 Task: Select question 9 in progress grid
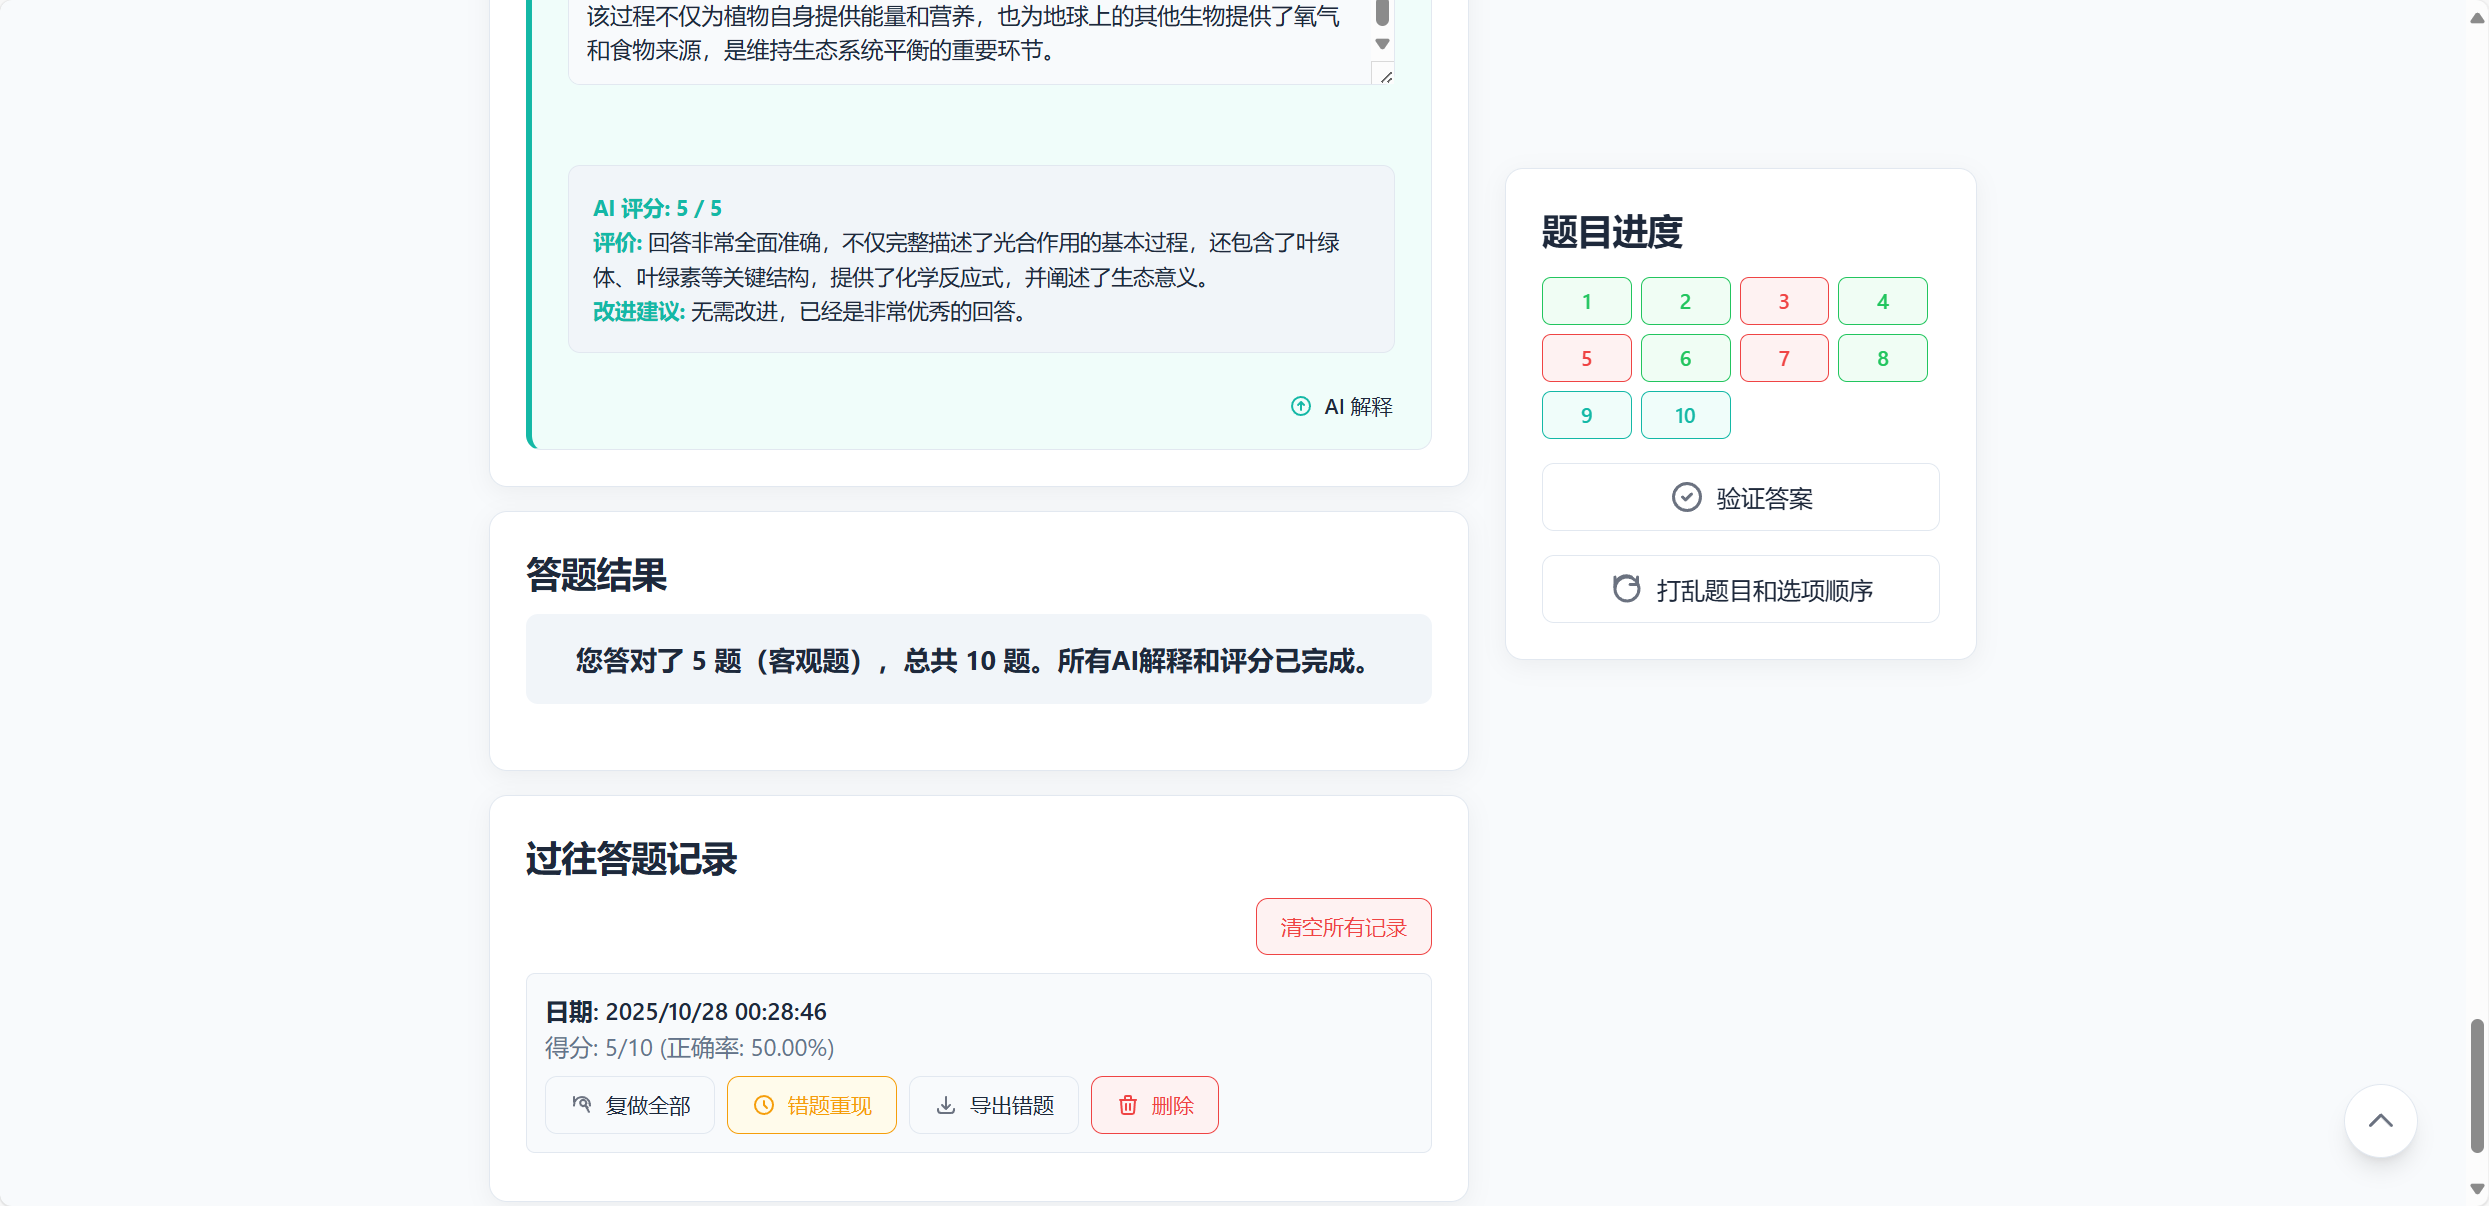1586,415
